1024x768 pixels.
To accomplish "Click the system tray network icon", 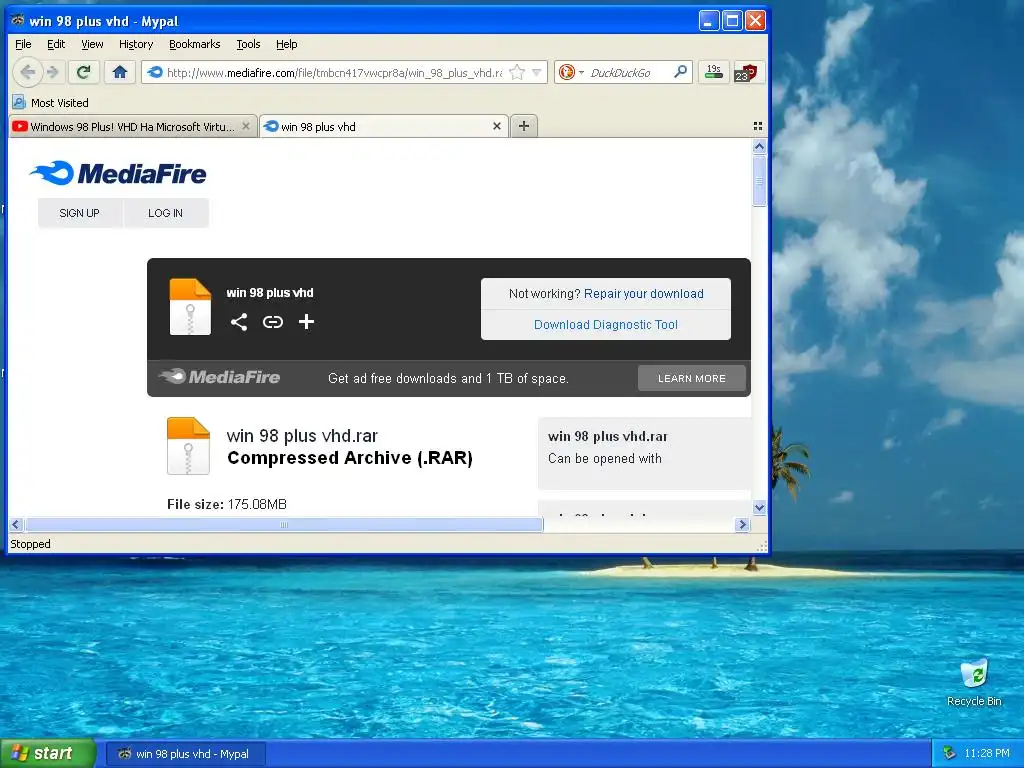I will pos(950,753).
